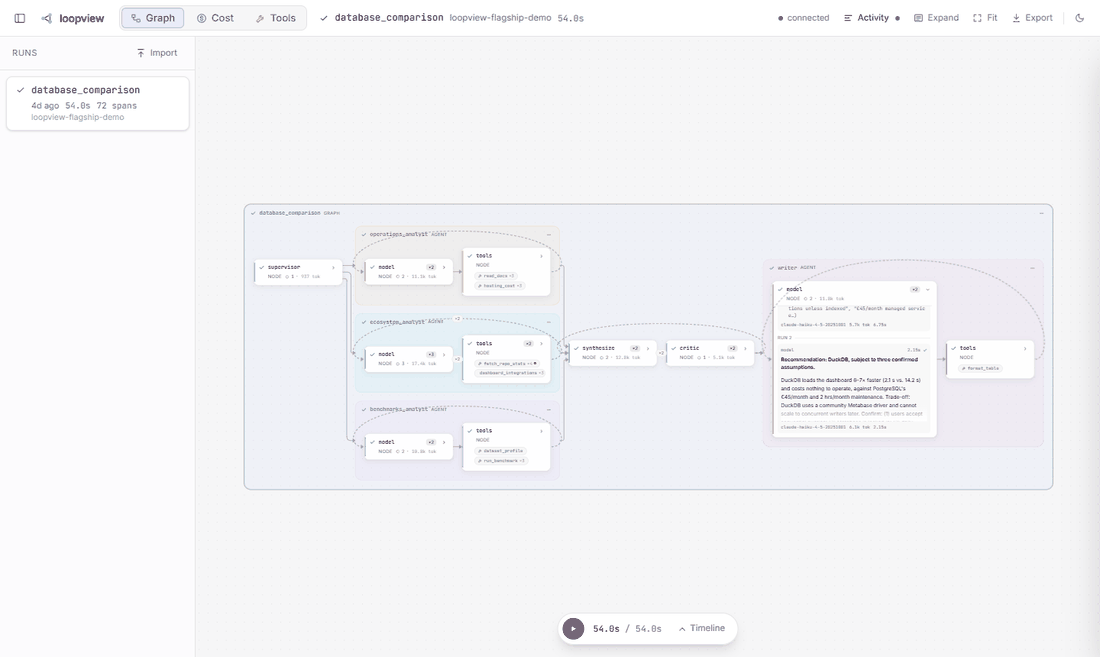Expand the supervisor node chevron
This screenshot has height=657, width=1100.
(x=333, y=267)
